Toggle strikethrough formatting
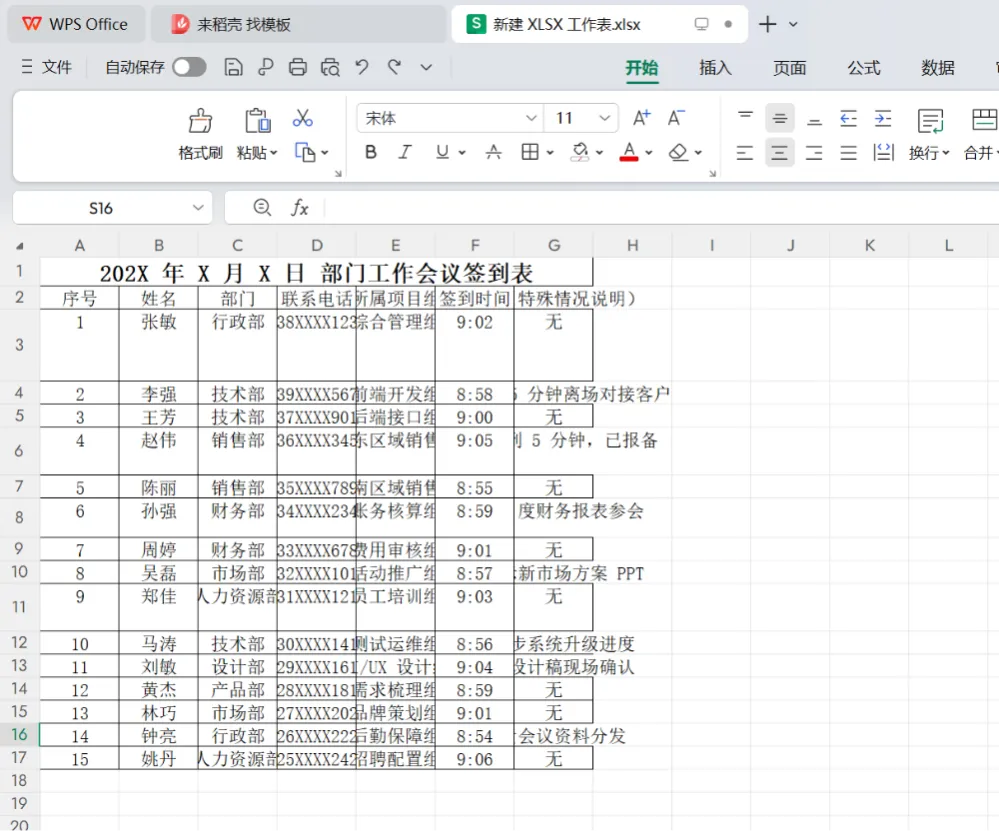This screenshot has height=832, width=999. [x=493, y=152]
